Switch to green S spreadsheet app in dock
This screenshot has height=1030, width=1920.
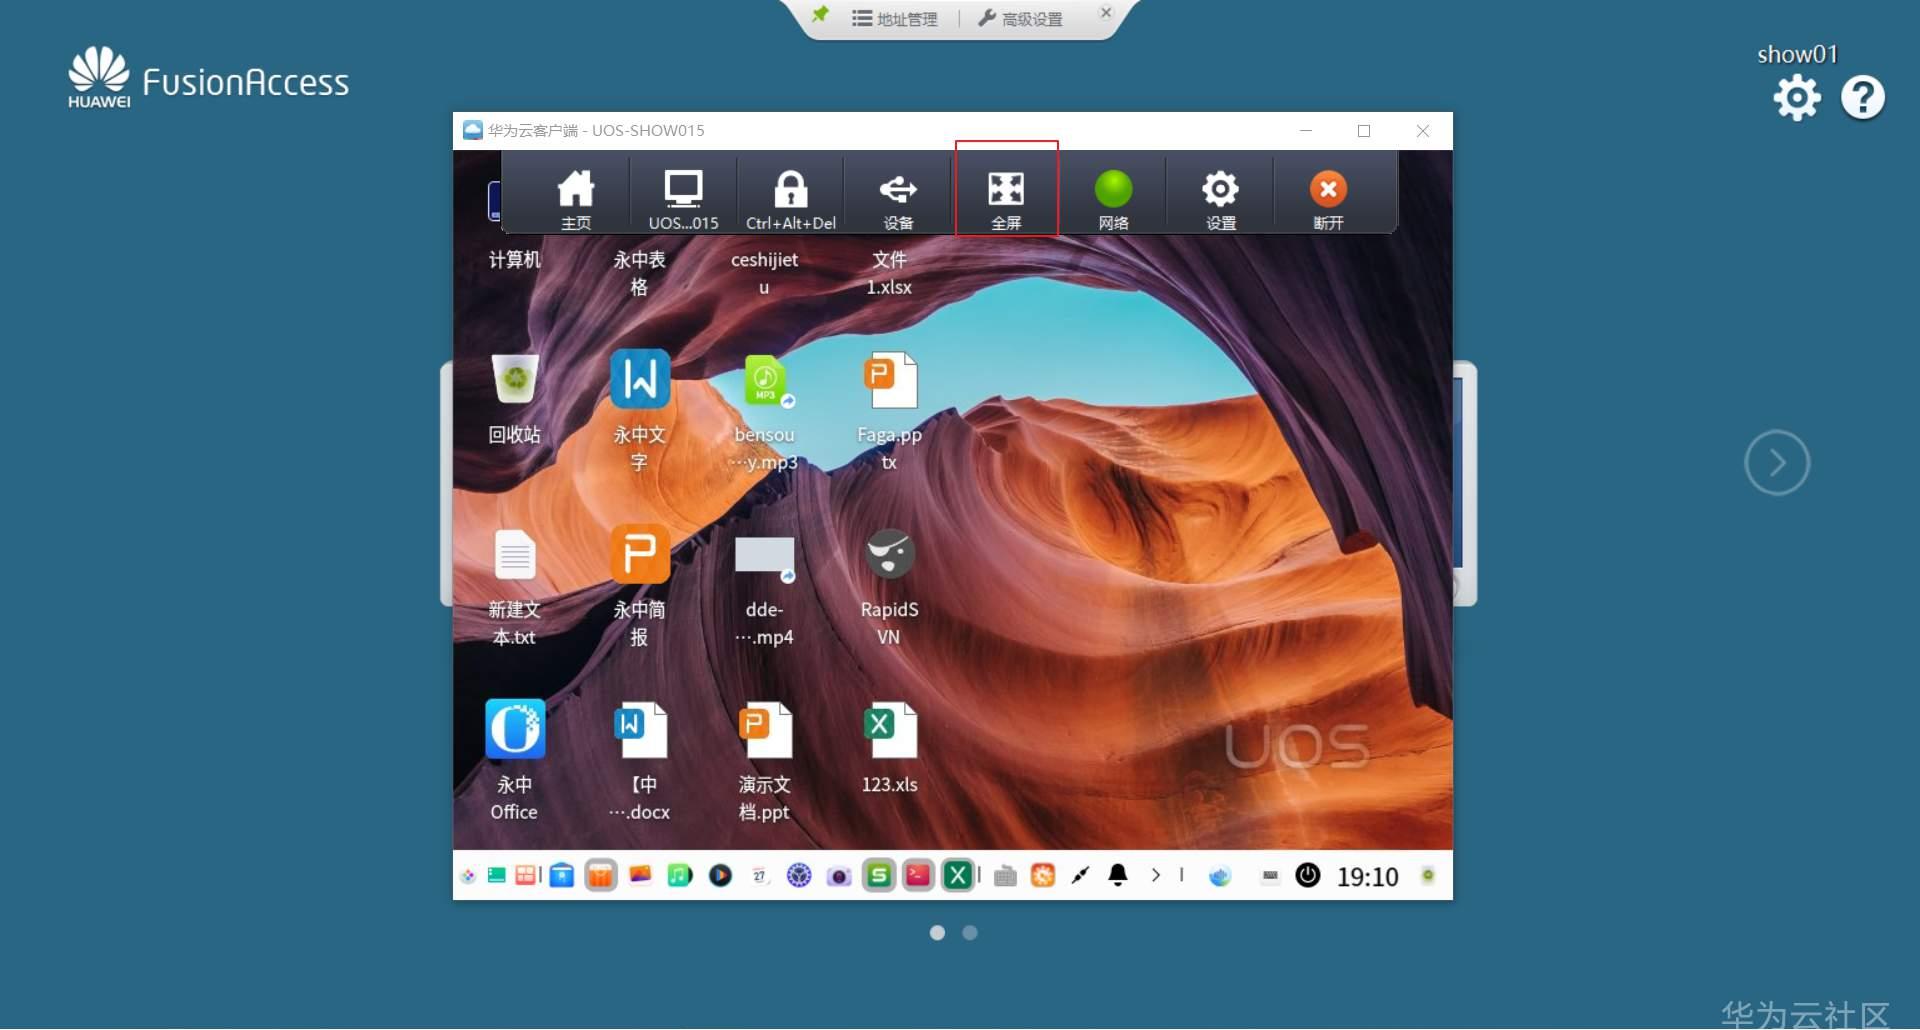879,876
